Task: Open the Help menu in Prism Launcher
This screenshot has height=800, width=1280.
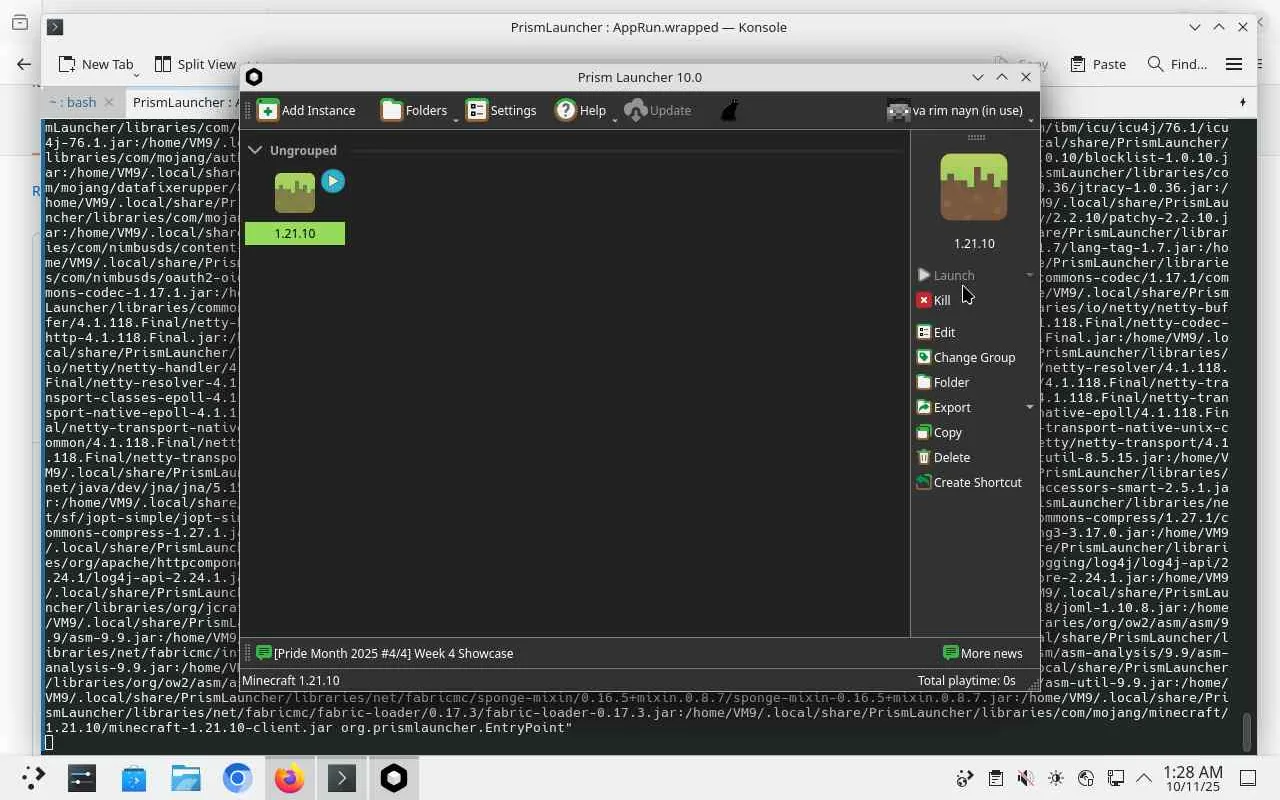Action: point(584,110)
